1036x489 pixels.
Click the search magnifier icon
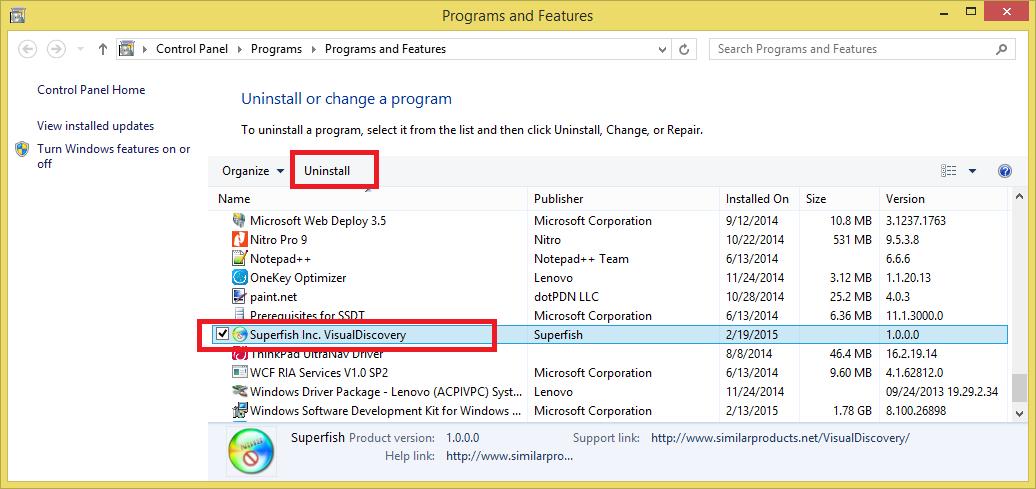1002,49
